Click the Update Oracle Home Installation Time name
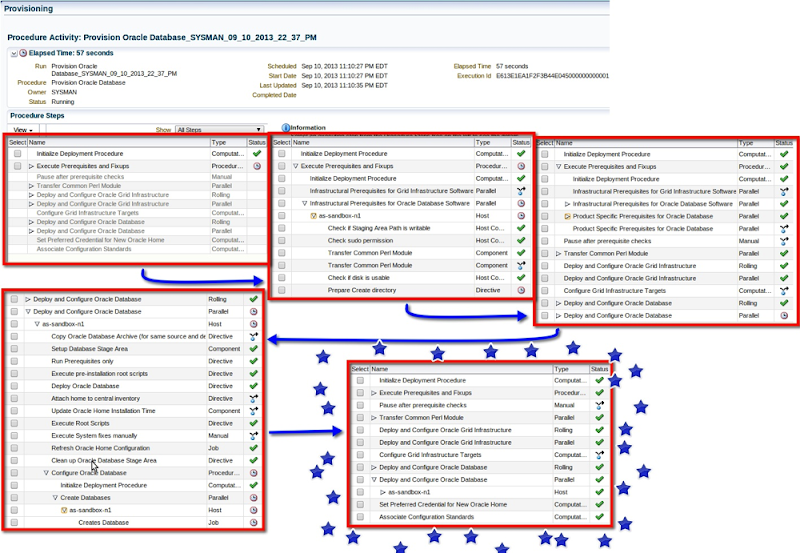800x553 pixels. (103, 411)
